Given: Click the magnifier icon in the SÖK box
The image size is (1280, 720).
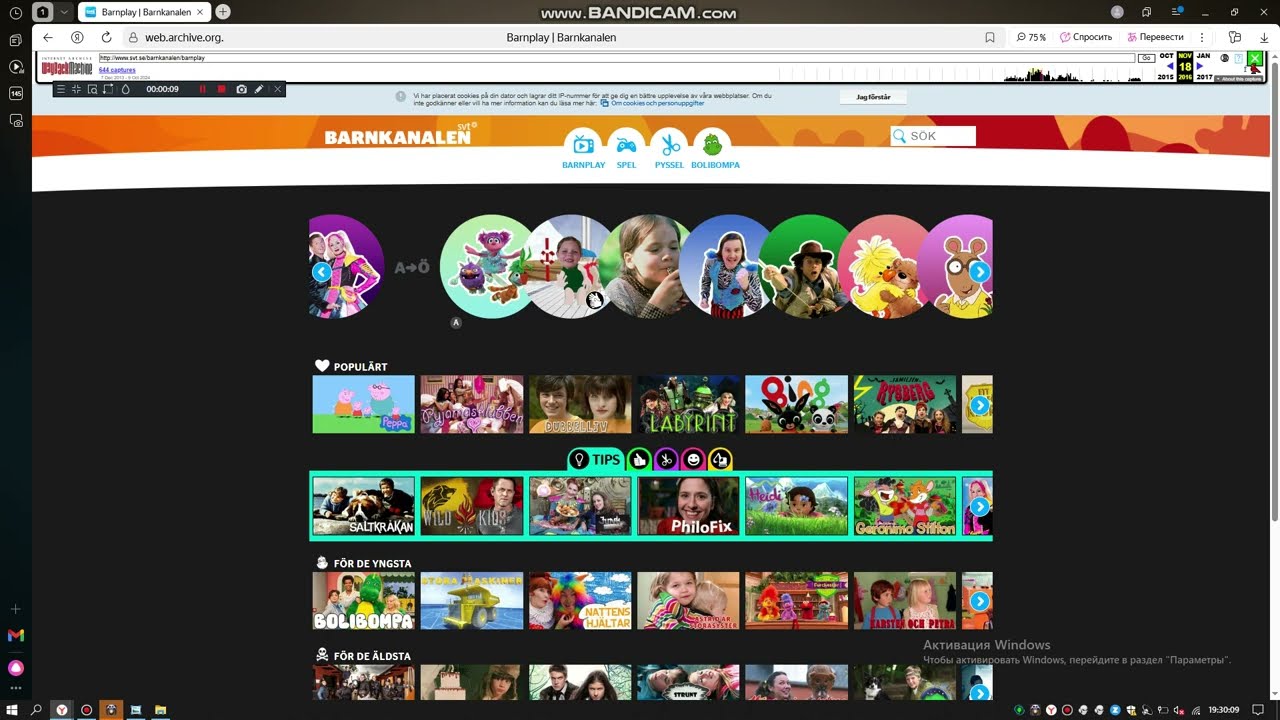Looking at the screenshot, I should [899, 137].
